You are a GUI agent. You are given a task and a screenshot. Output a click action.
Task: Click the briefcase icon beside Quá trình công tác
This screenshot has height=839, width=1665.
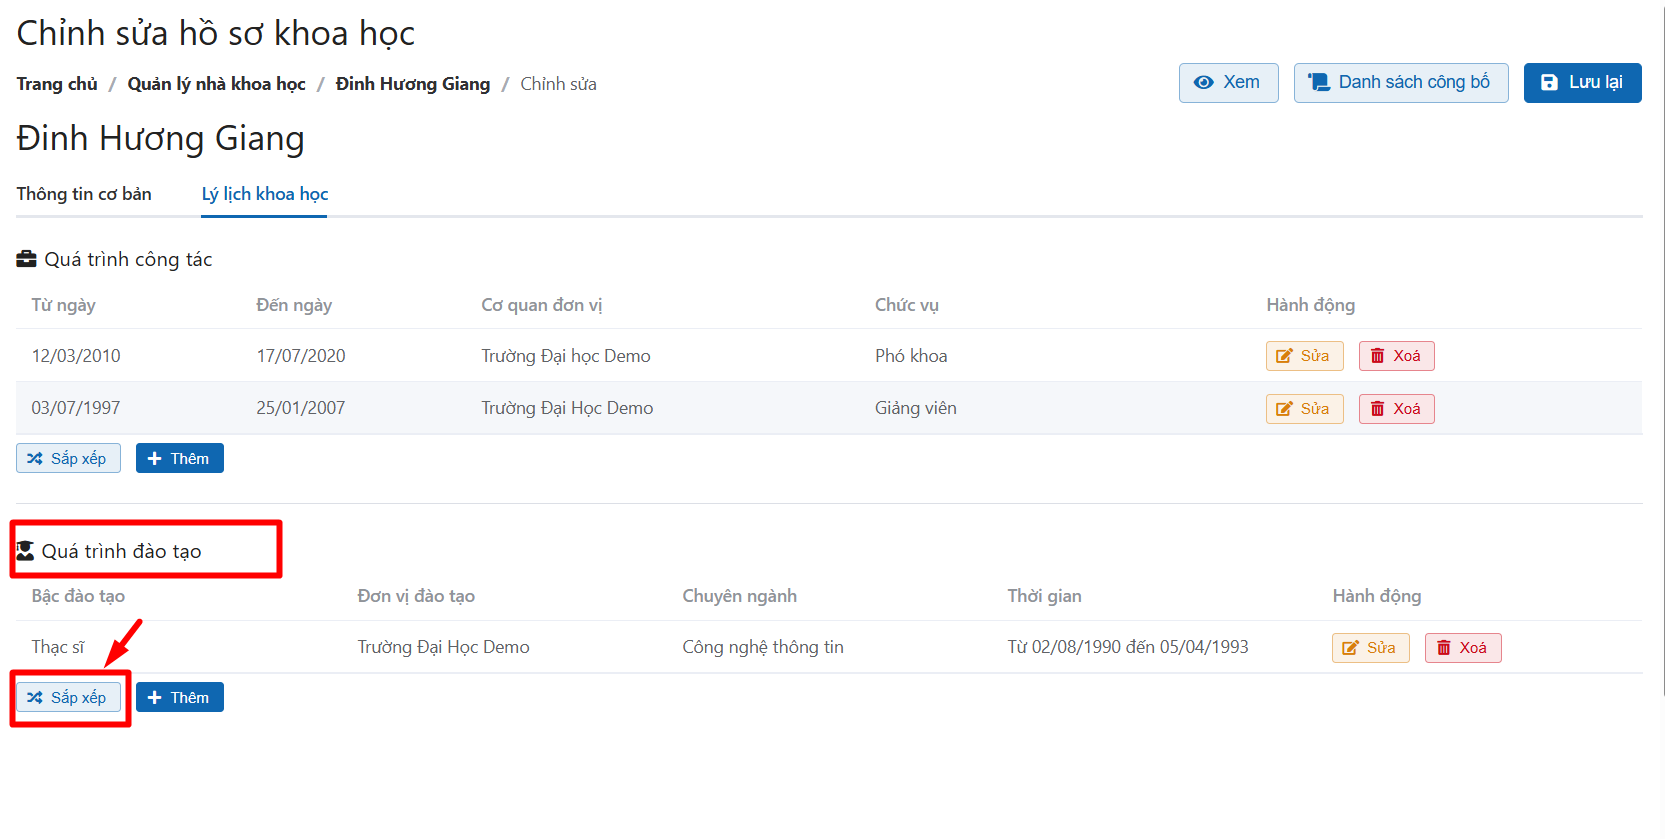tap(26, 260)
